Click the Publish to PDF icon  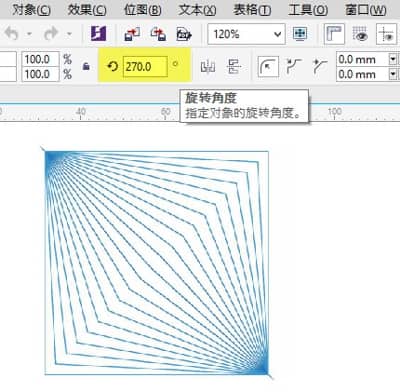pos(184,34)
